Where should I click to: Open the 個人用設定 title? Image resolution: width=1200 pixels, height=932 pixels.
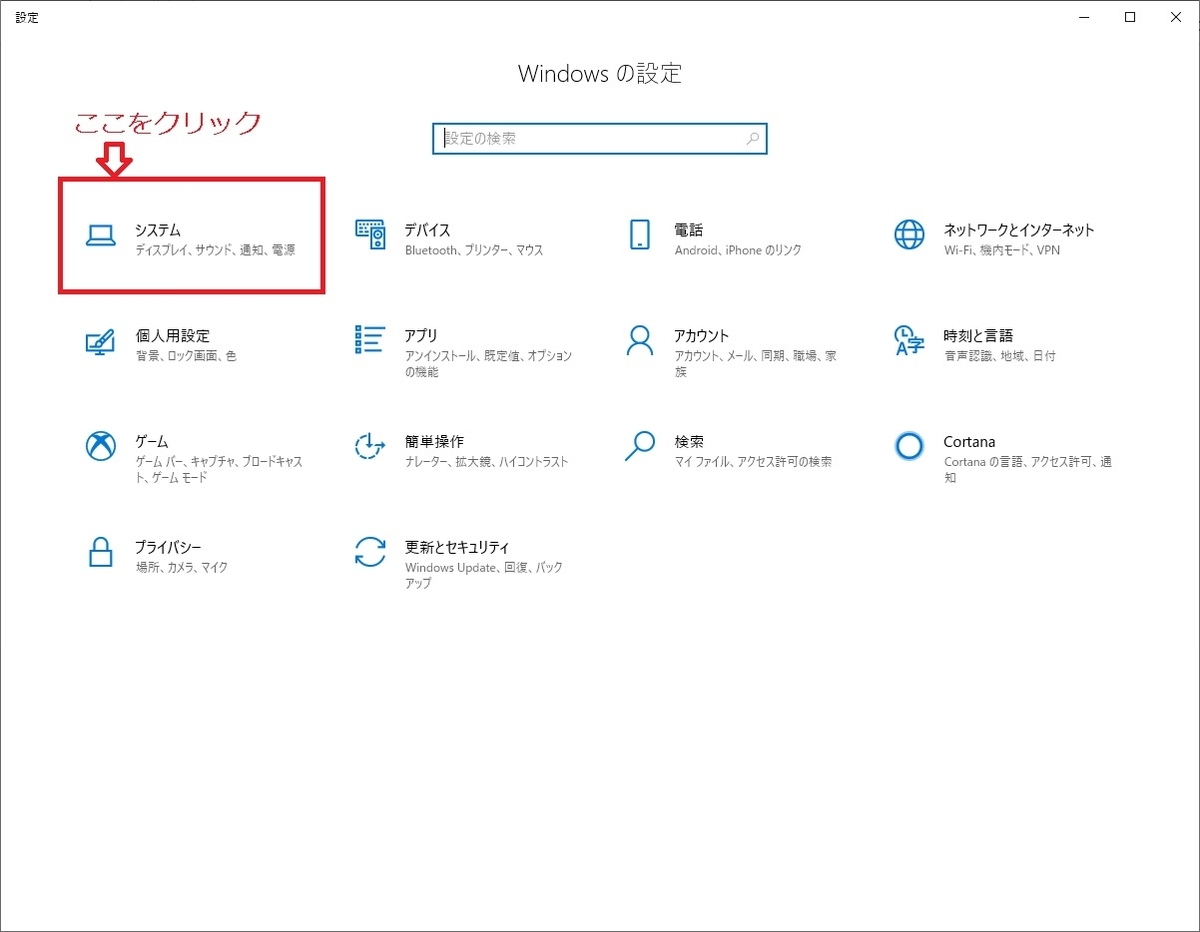tap(173, 336)
